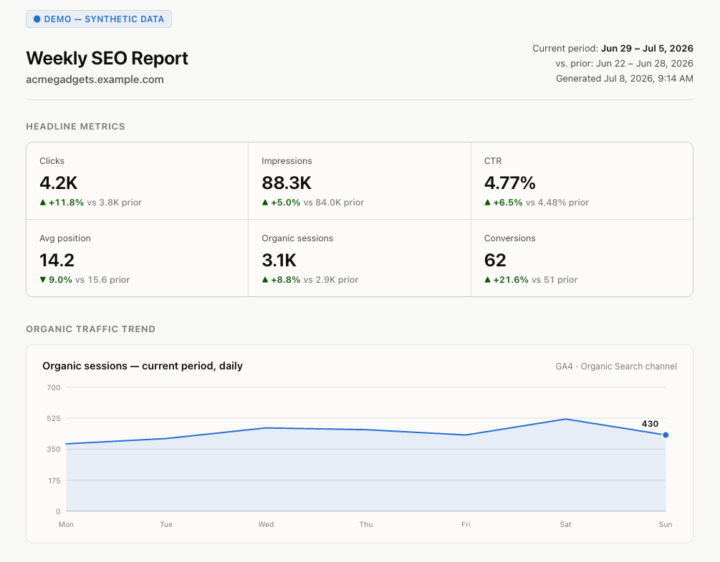Click the up triangle beside CTR +6.5%

488,202
